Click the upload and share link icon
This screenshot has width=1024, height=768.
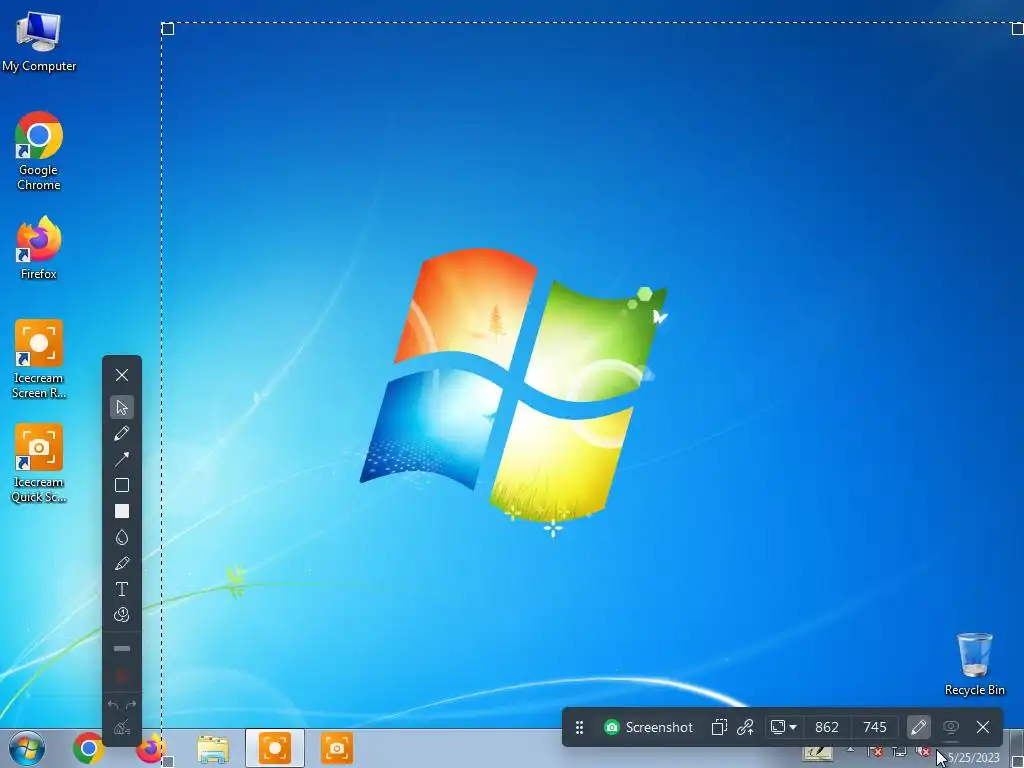(745, 728)
